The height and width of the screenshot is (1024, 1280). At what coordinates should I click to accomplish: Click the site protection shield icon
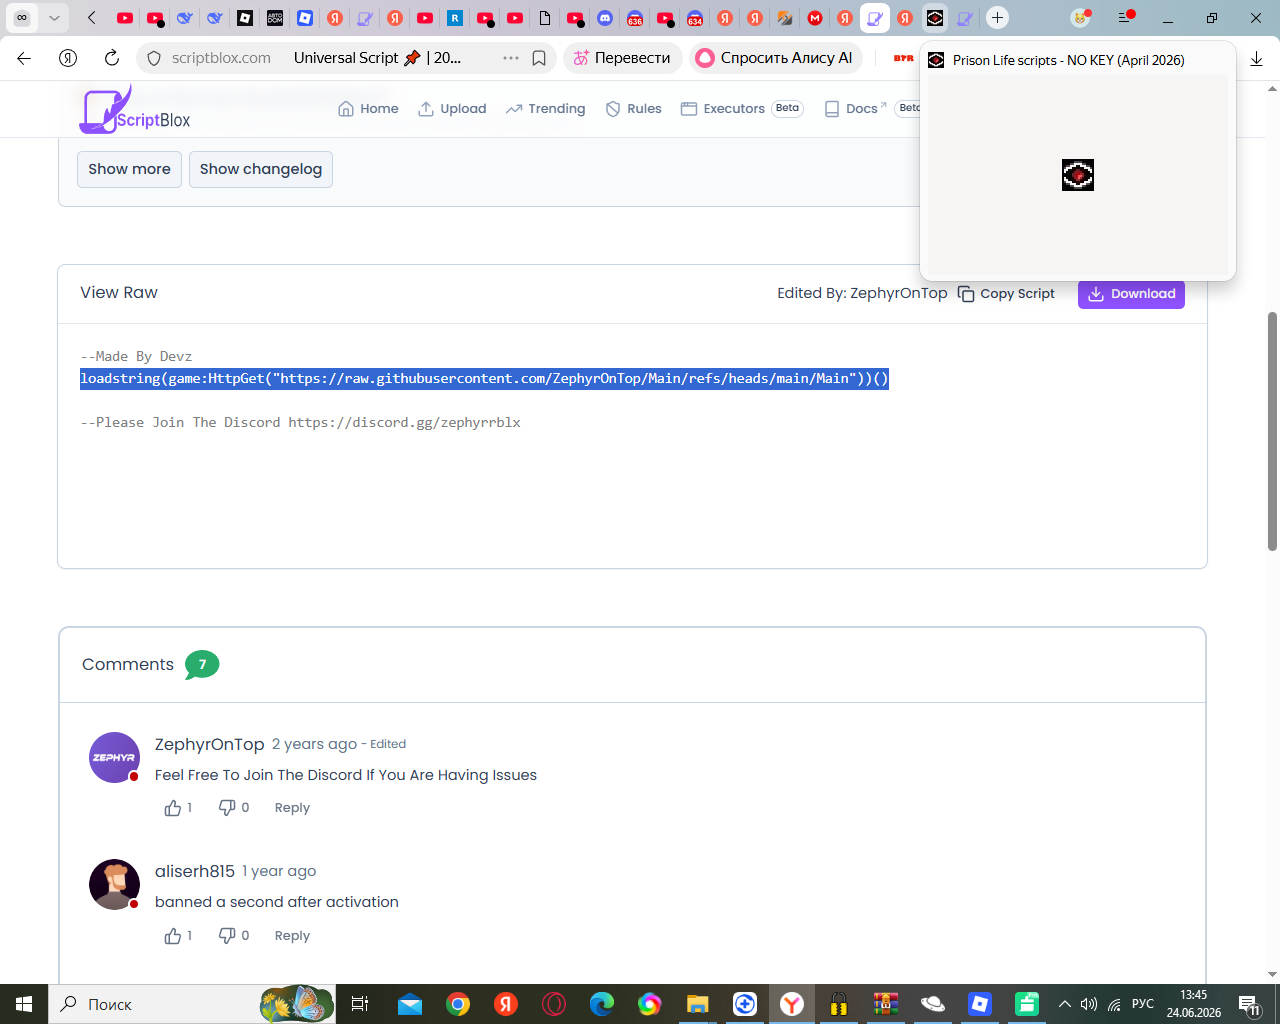coord(154,58)
